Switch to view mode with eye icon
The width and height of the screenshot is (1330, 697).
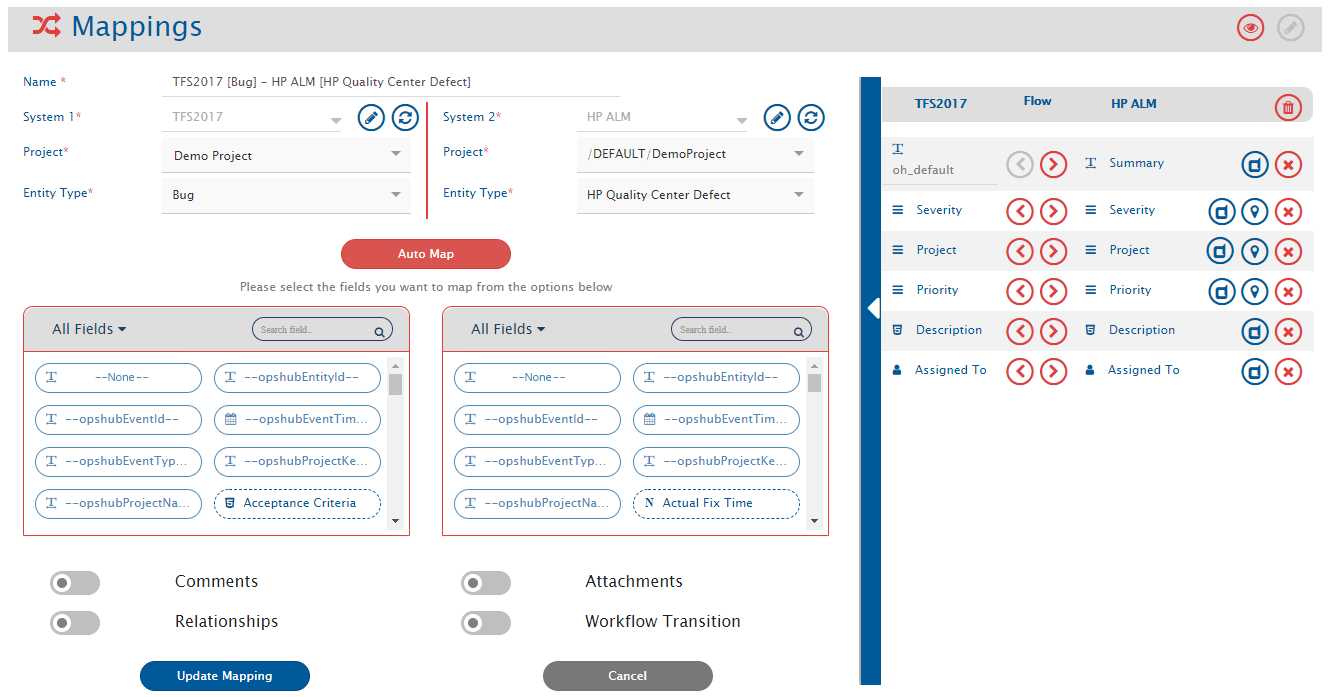pyautogui.click(x=1250, y=28)
